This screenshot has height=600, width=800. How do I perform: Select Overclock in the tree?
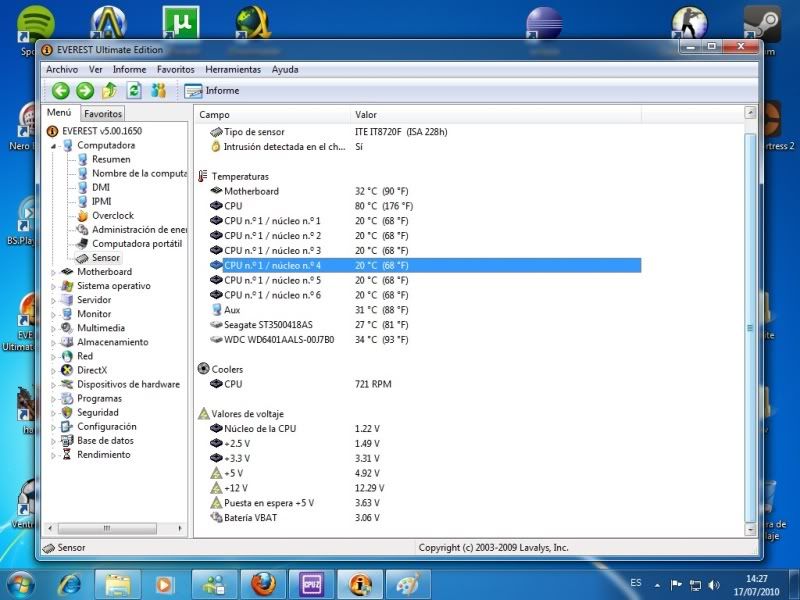(x=113, y=215)
